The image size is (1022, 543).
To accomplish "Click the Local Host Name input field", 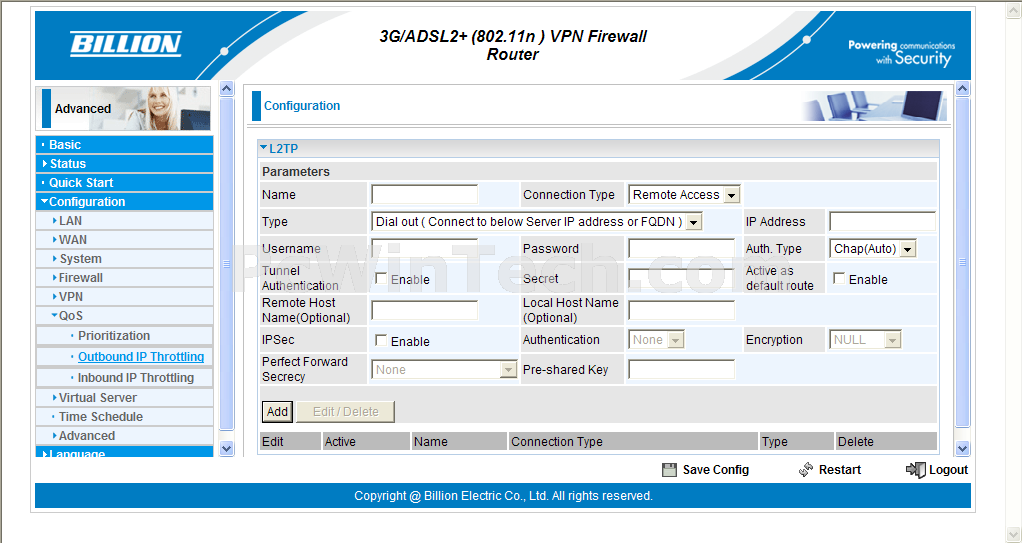I will pos(681,310).
